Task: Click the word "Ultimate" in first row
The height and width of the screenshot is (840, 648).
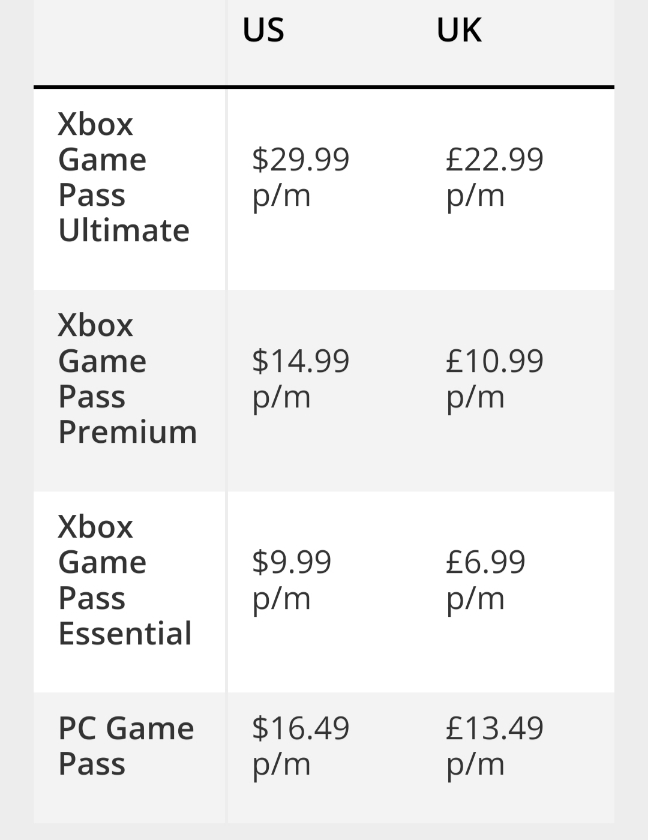Action: pyautogui.click(x=123, y=231)
